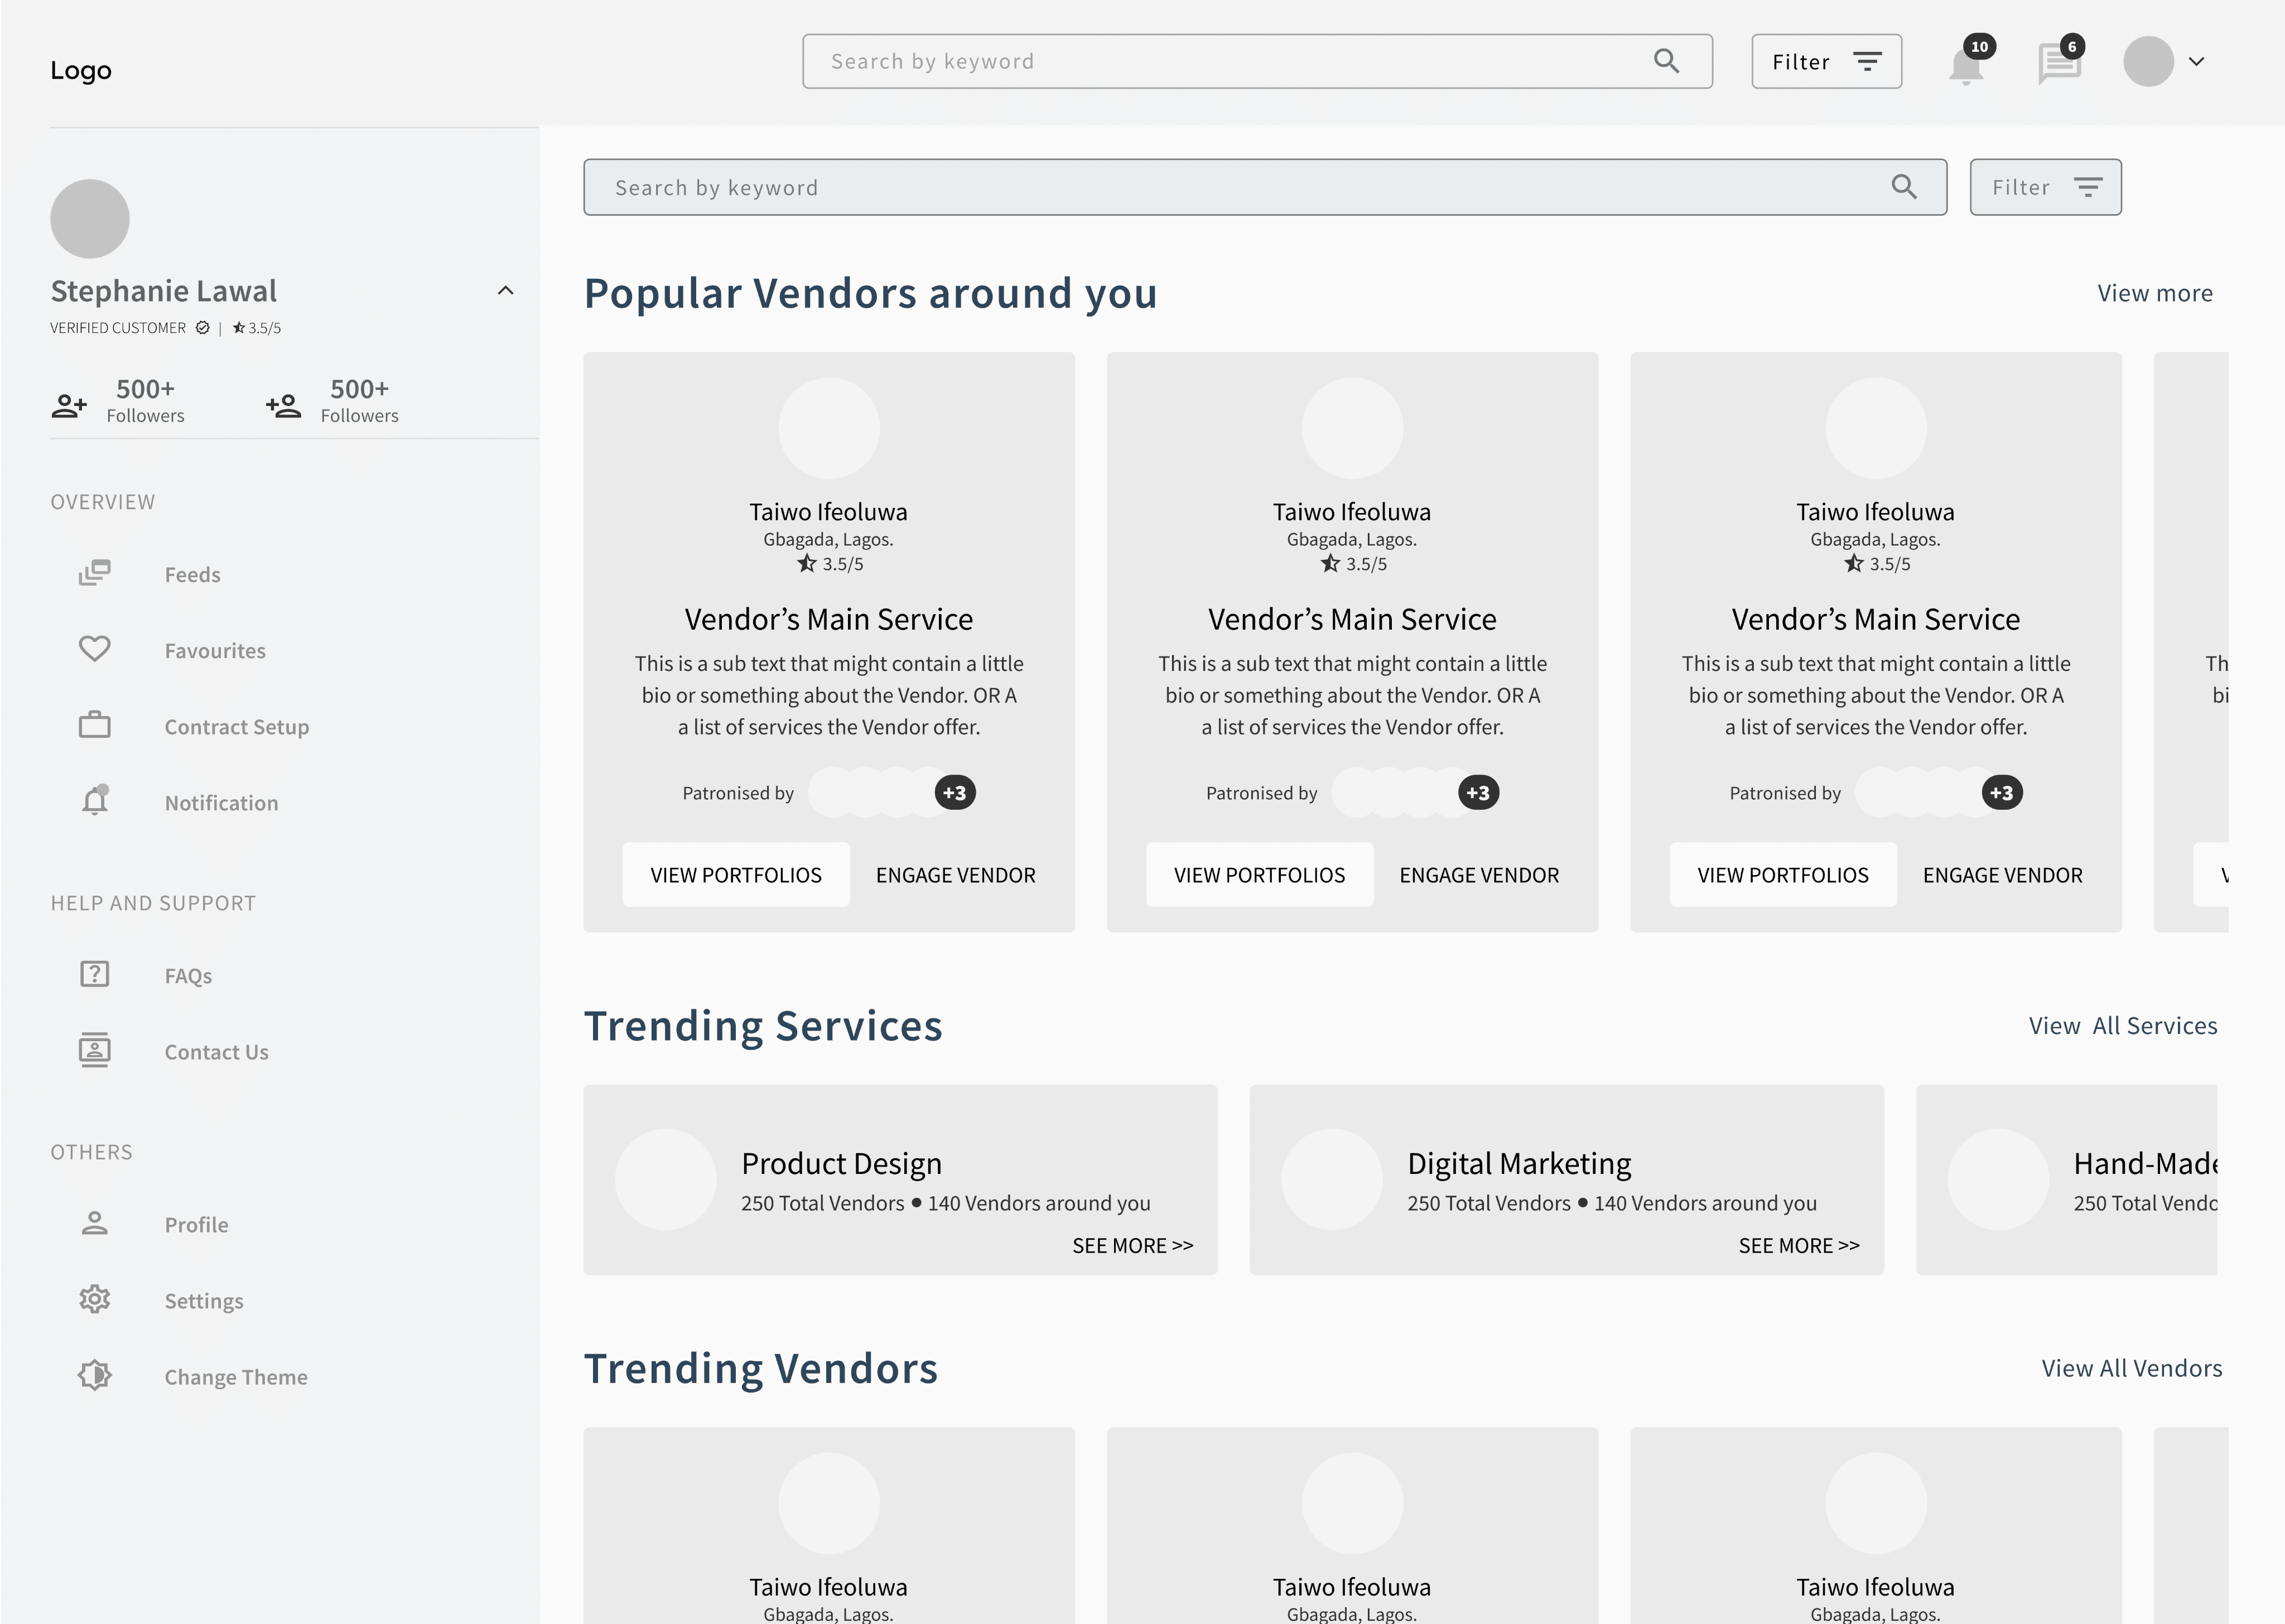Expand the user avatar dropdown arrow in header
The width and height of the screenshot is (2285, 1624).
pyautogui.click(x=2196, y=62)
